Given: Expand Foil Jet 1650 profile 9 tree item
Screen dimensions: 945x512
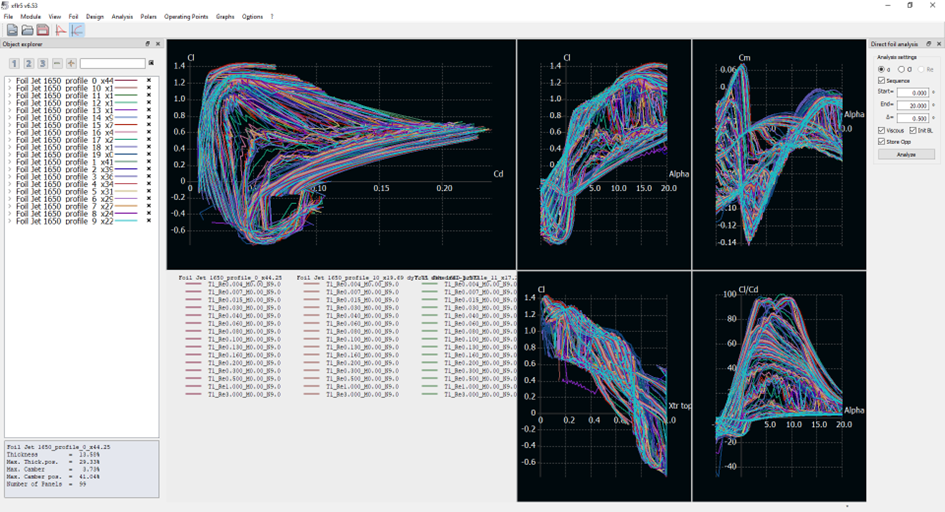Looking at the screenshot, I should point(9,220).
